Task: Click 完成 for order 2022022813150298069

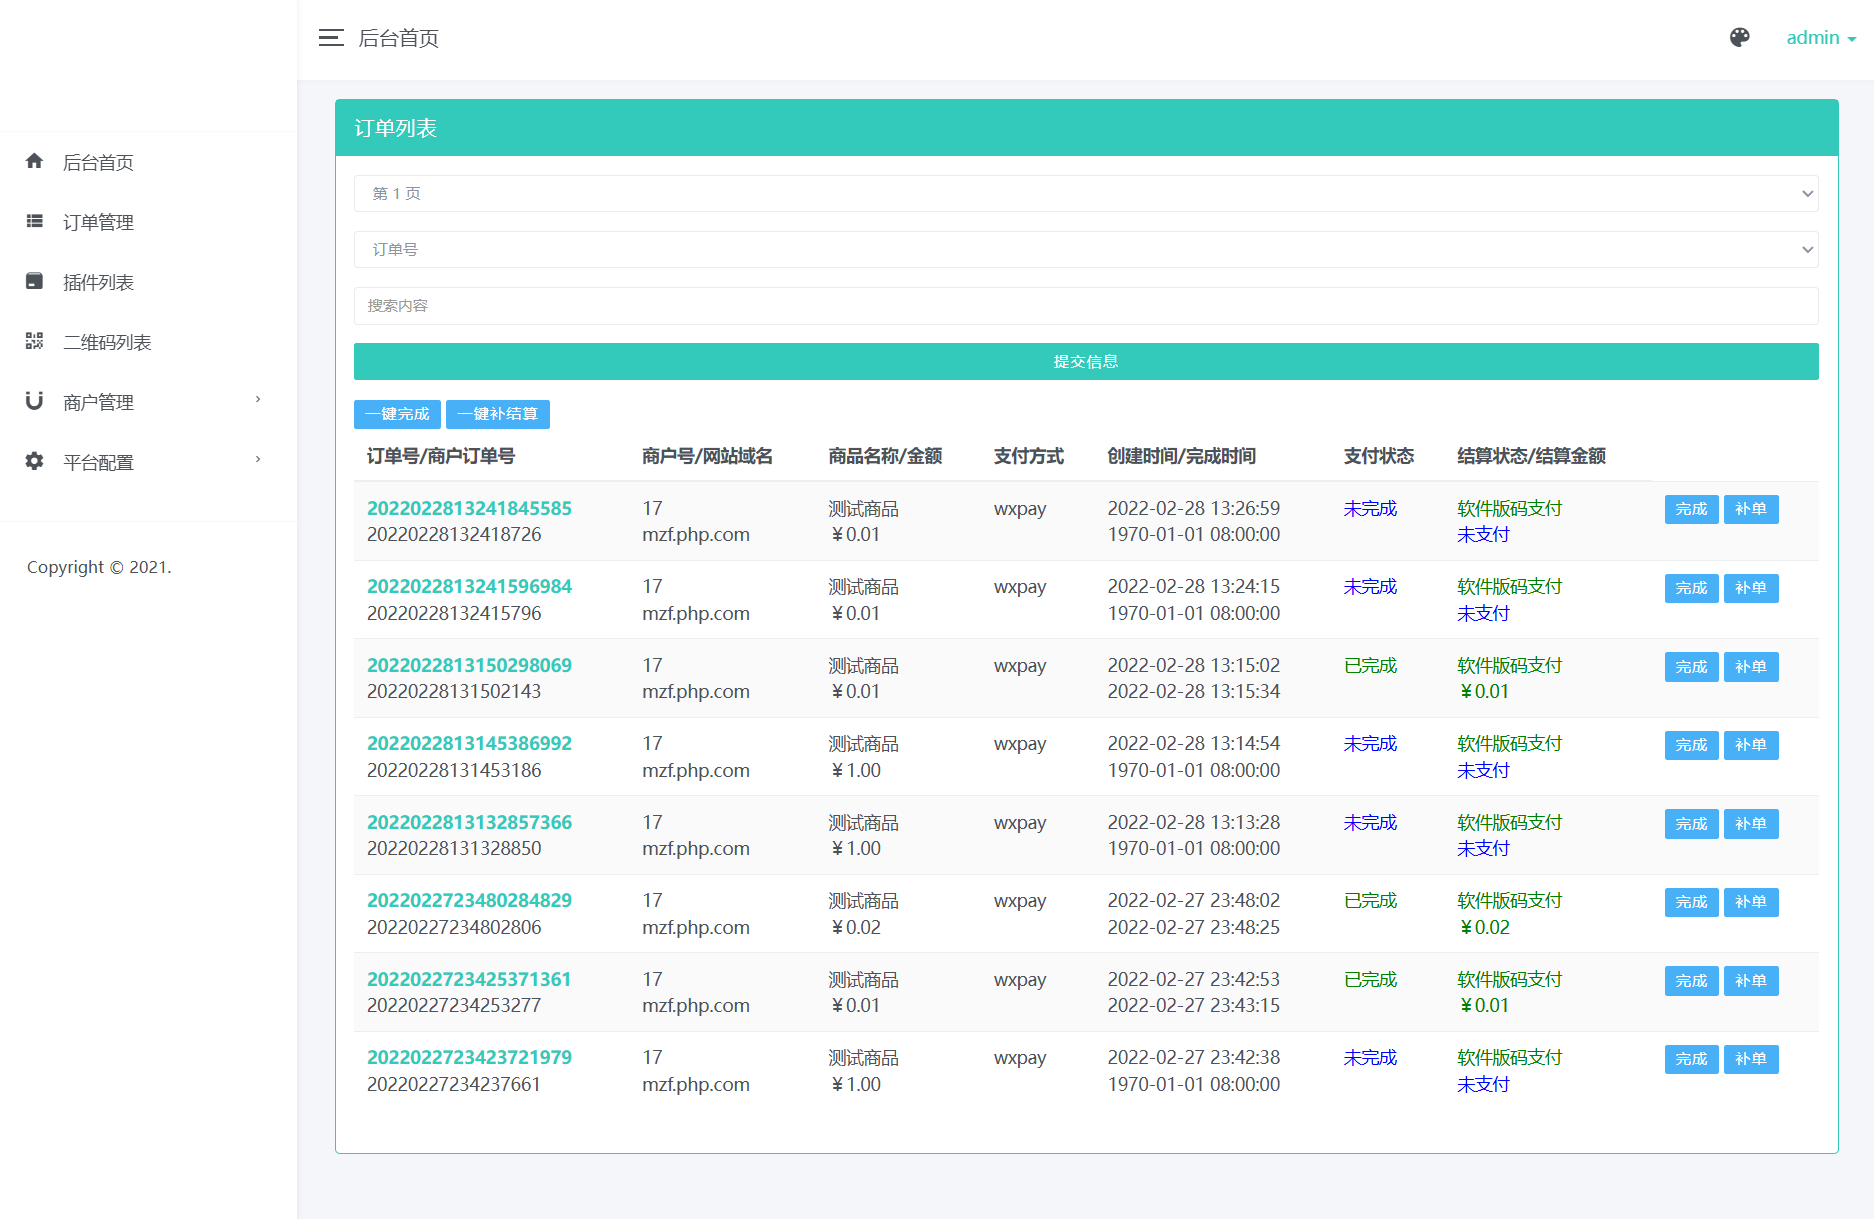Action: [1690, 667]
